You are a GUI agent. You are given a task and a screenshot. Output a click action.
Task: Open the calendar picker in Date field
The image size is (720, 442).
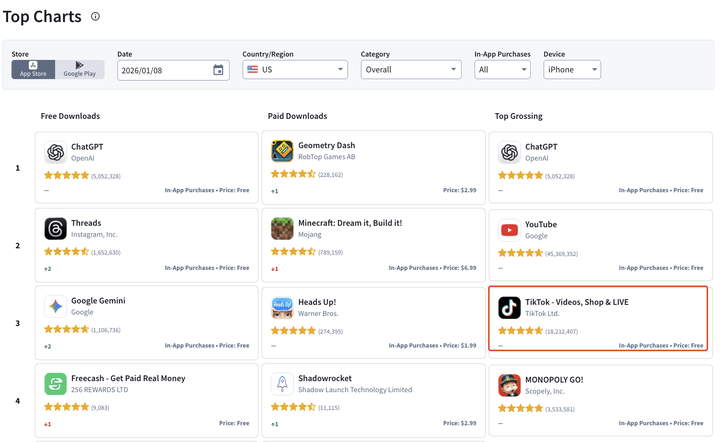coord(219,70)
